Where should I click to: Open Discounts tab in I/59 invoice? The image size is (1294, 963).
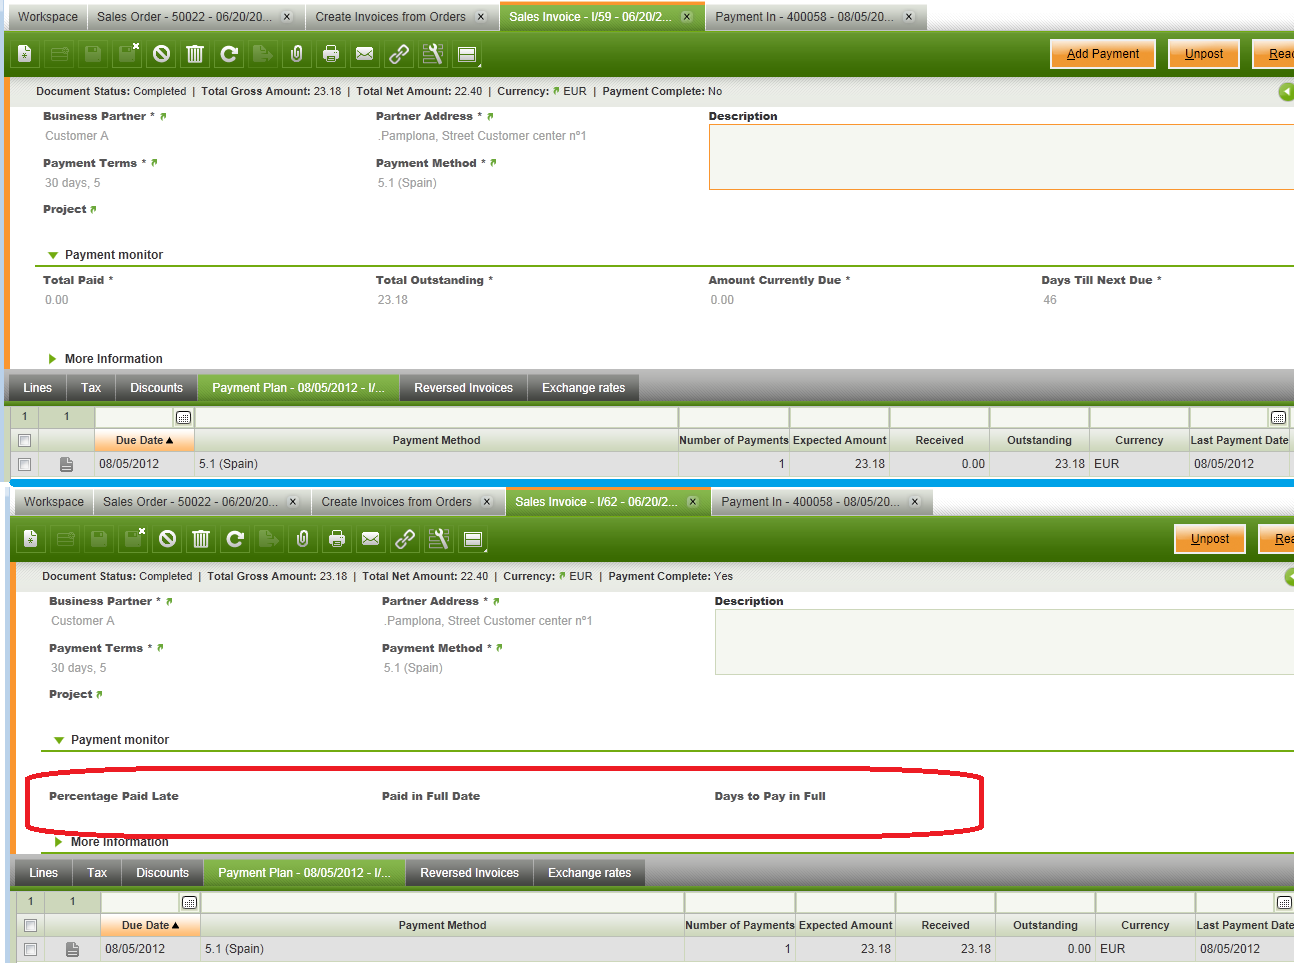[157, 388]
